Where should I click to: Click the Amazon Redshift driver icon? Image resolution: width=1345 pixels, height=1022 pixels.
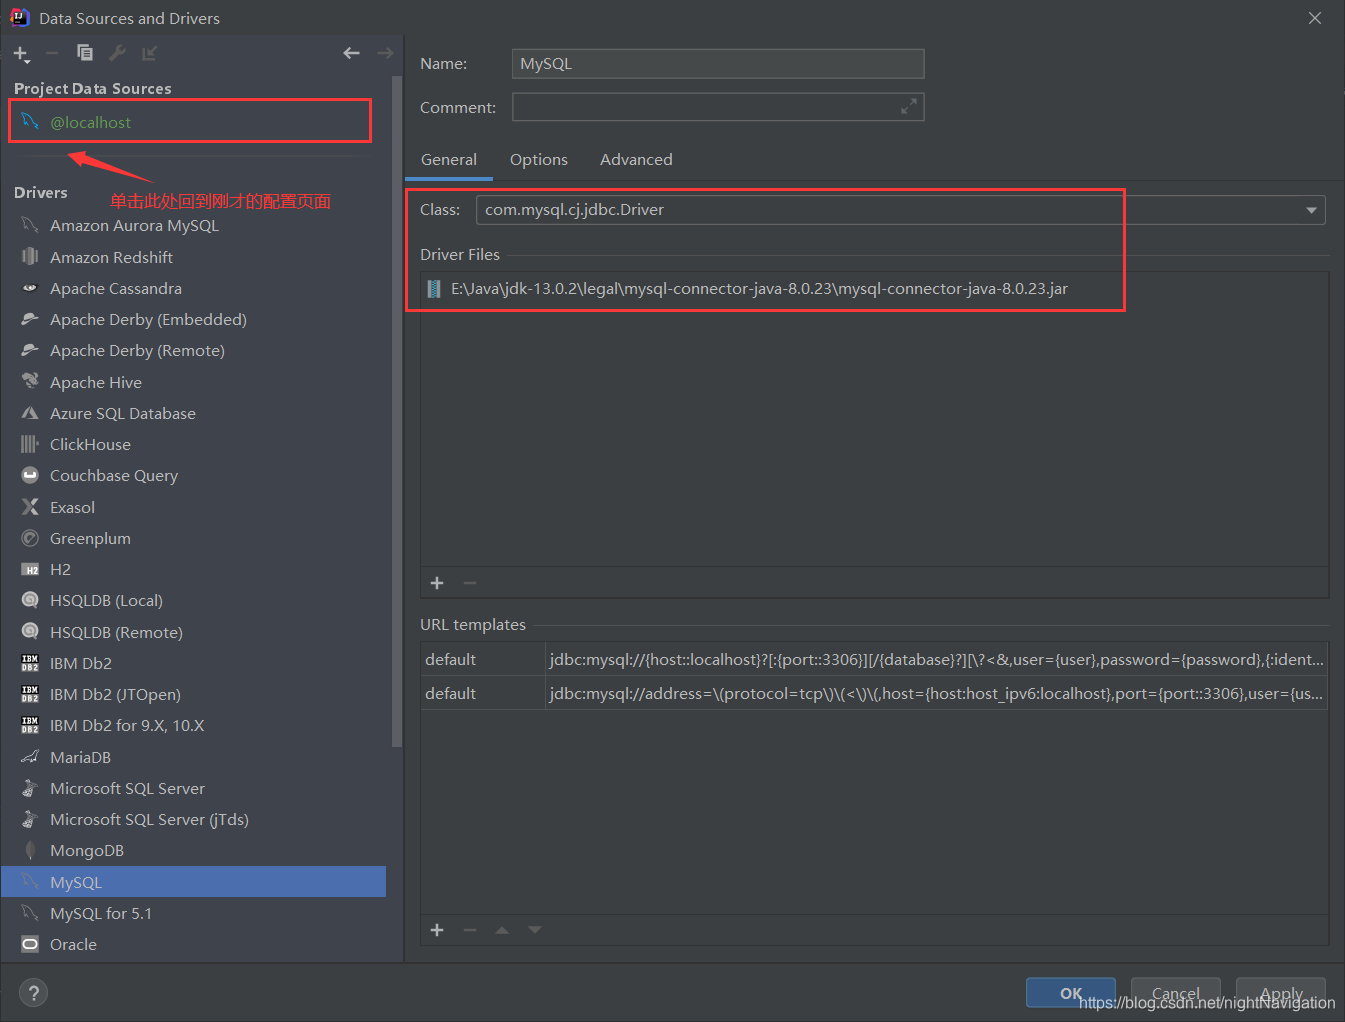30,257
